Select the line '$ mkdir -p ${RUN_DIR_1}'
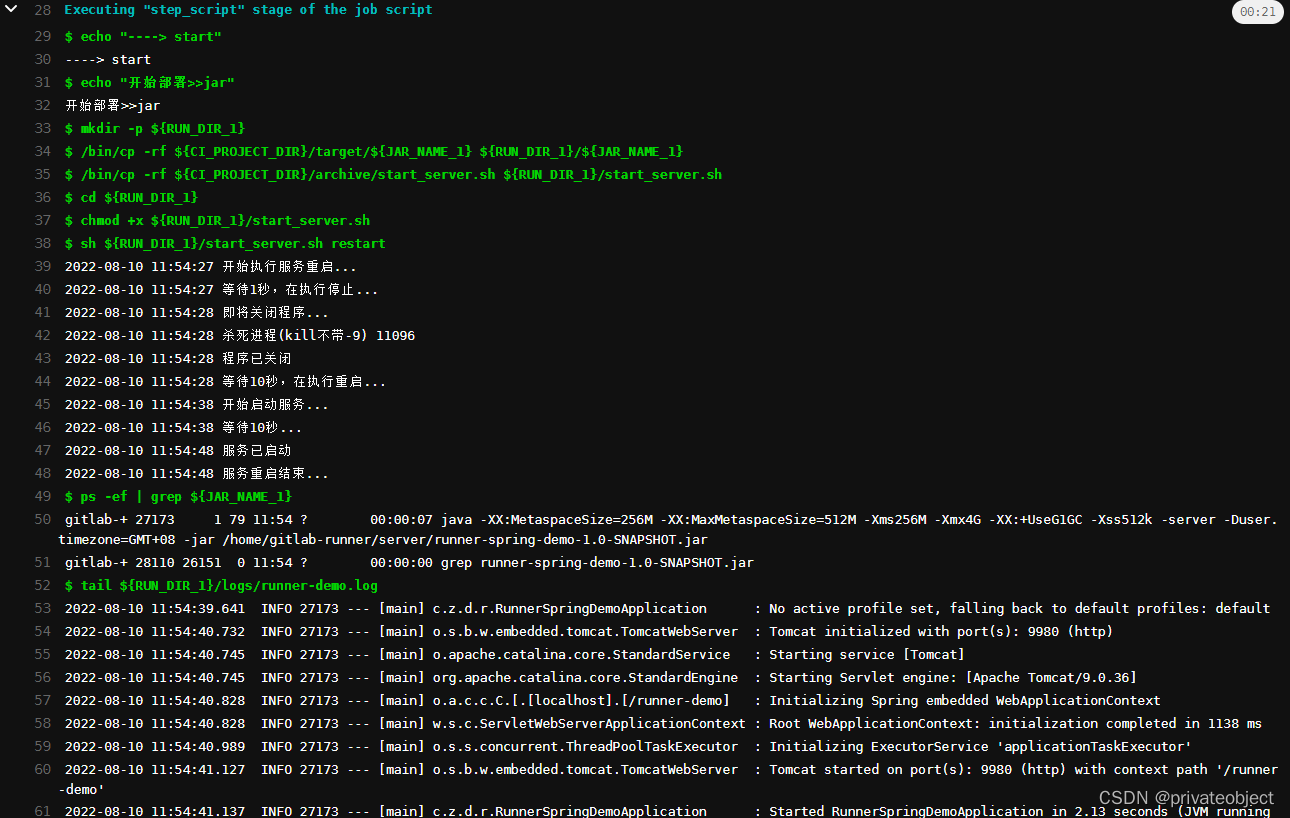This screenshot has width=1290, height=818. [155, 128]
